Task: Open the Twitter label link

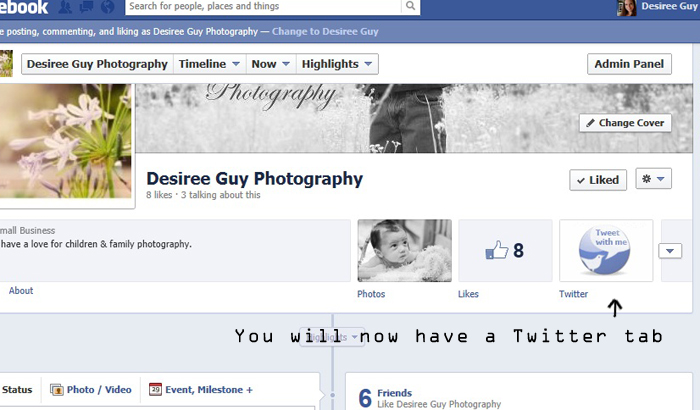Action: (x=573, y=294)
